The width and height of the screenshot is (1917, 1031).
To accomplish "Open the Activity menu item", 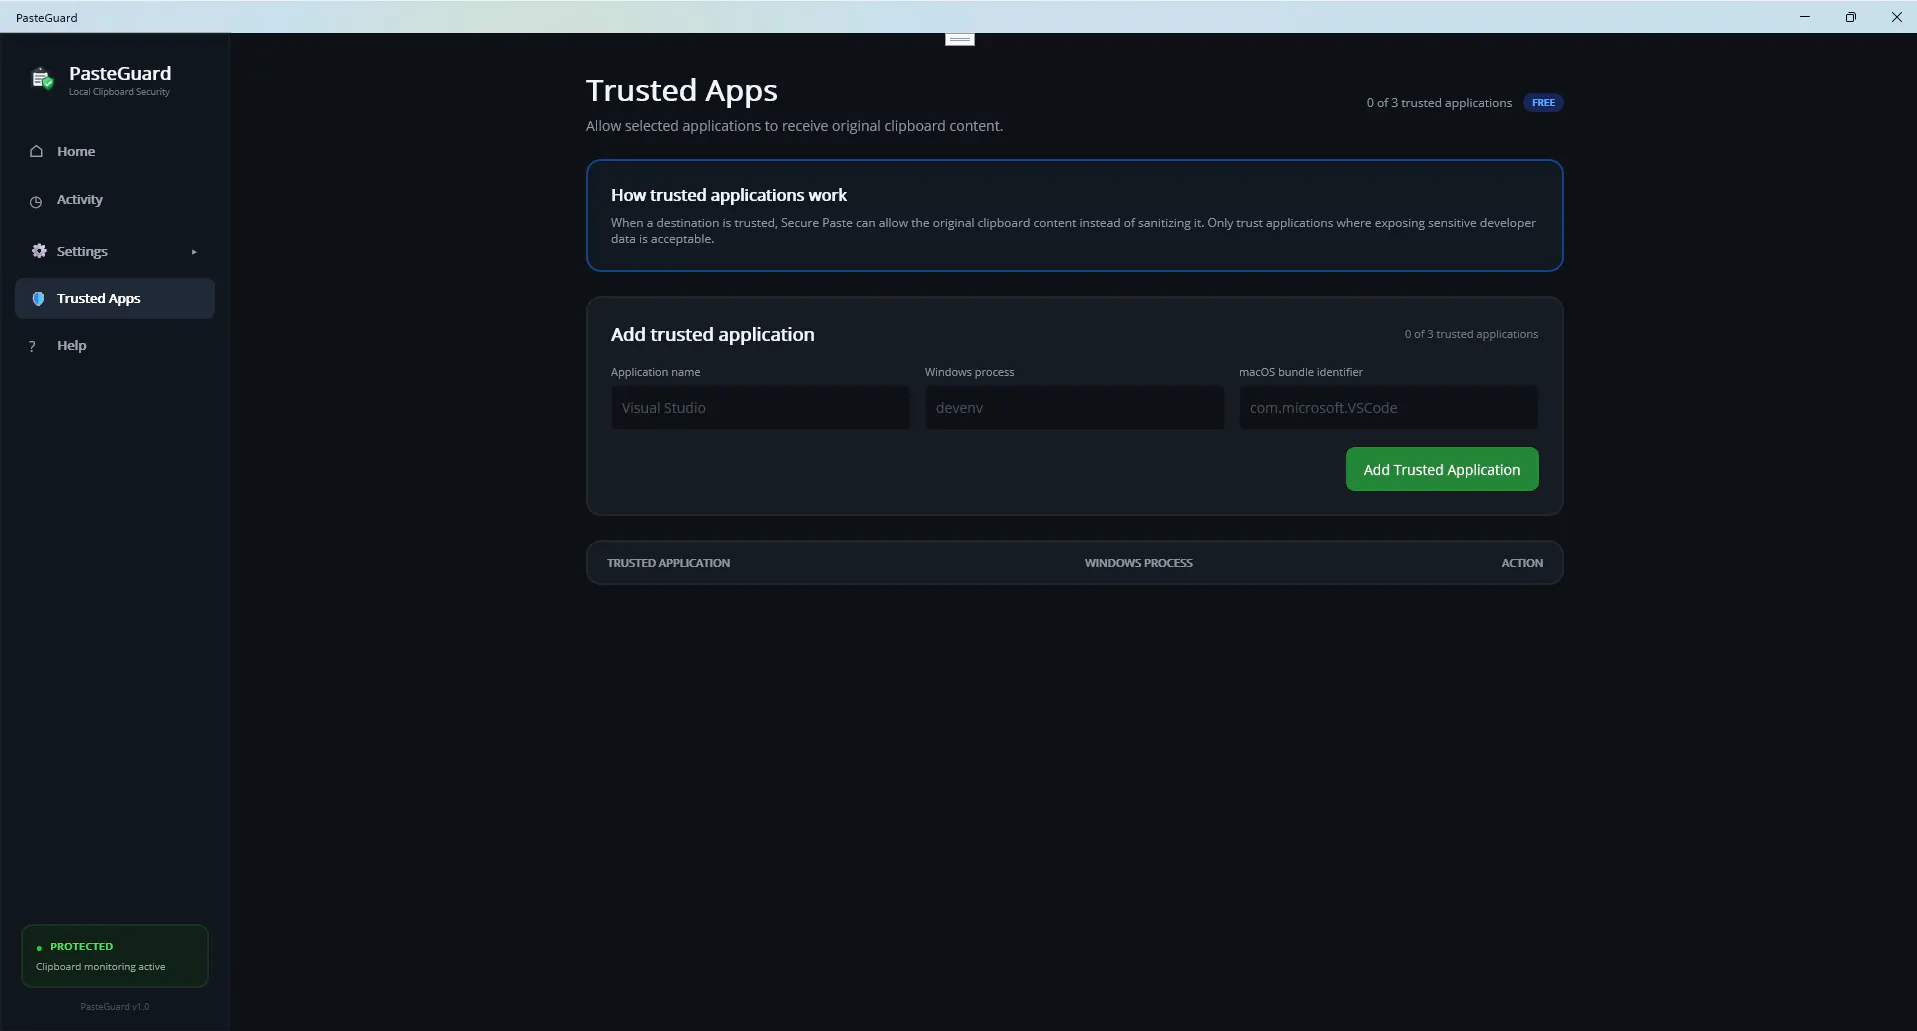I will [115, 200].
